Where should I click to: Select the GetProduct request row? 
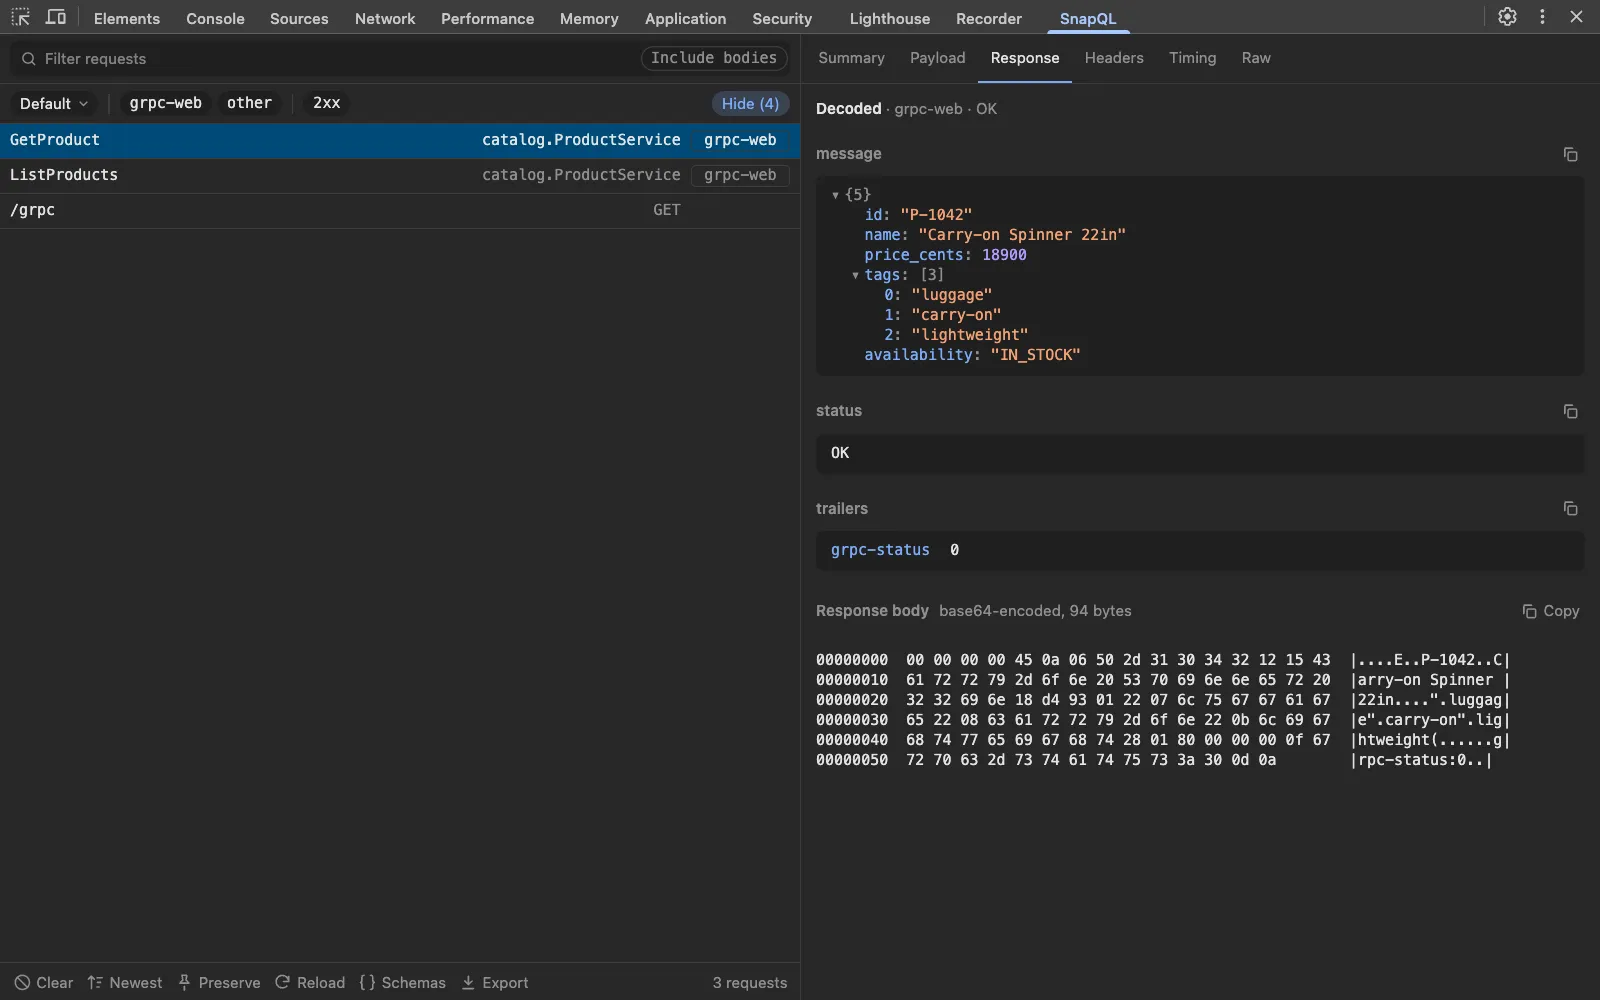[x=400, y=140]
